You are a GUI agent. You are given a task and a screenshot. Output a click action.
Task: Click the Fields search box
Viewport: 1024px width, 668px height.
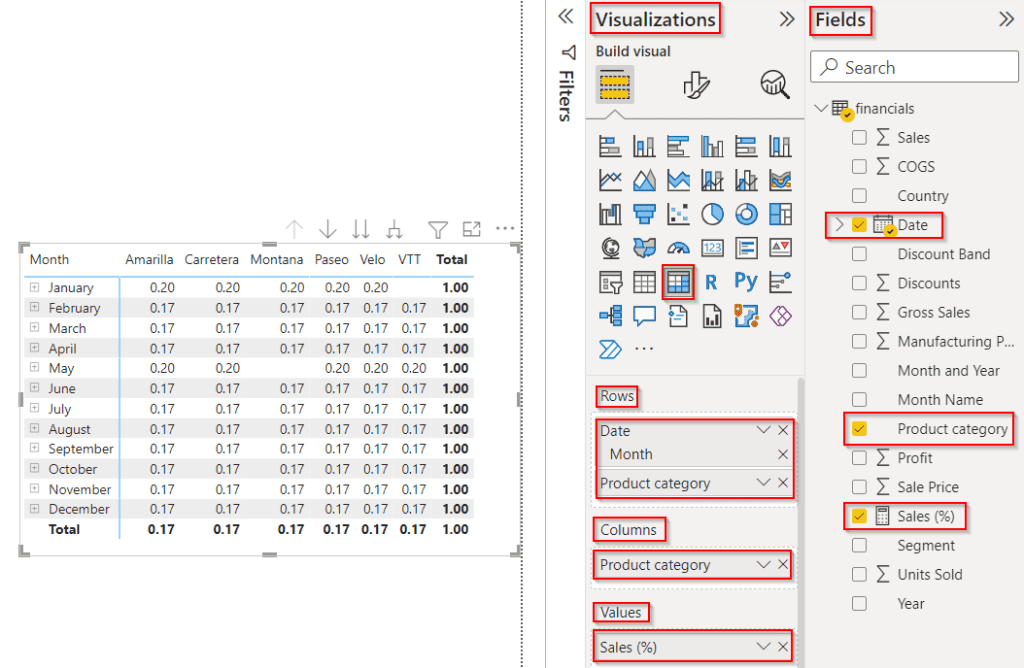(914, 67)
